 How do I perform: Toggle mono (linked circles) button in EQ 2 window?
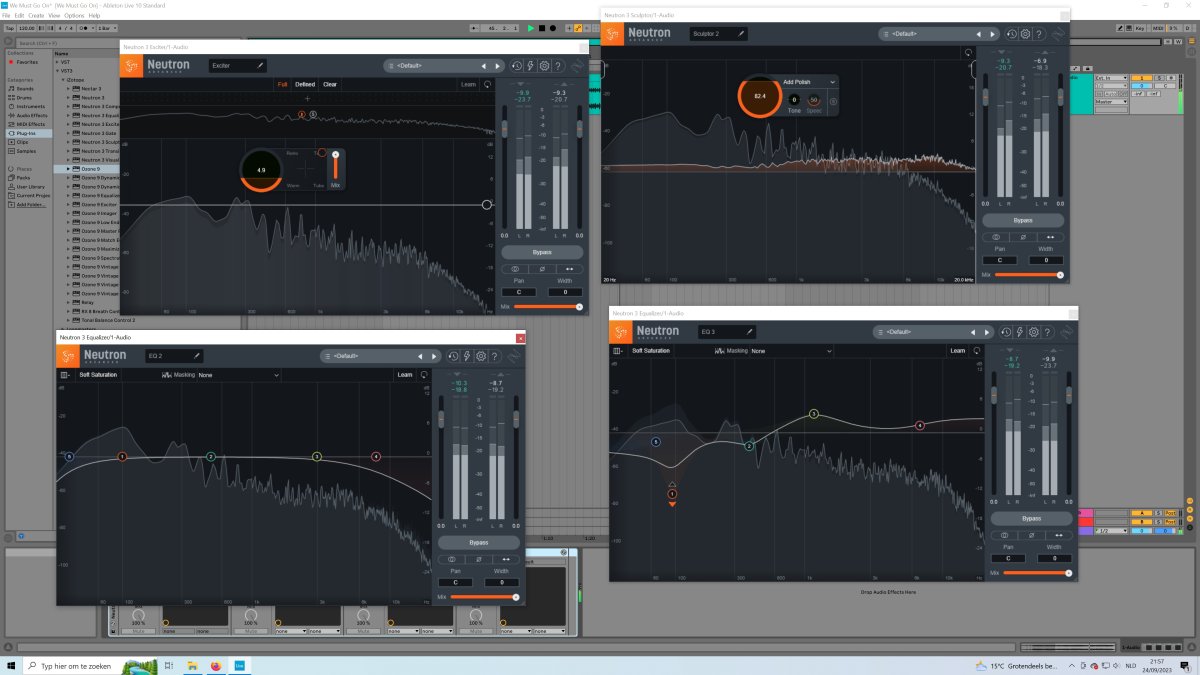pos(452,559)
